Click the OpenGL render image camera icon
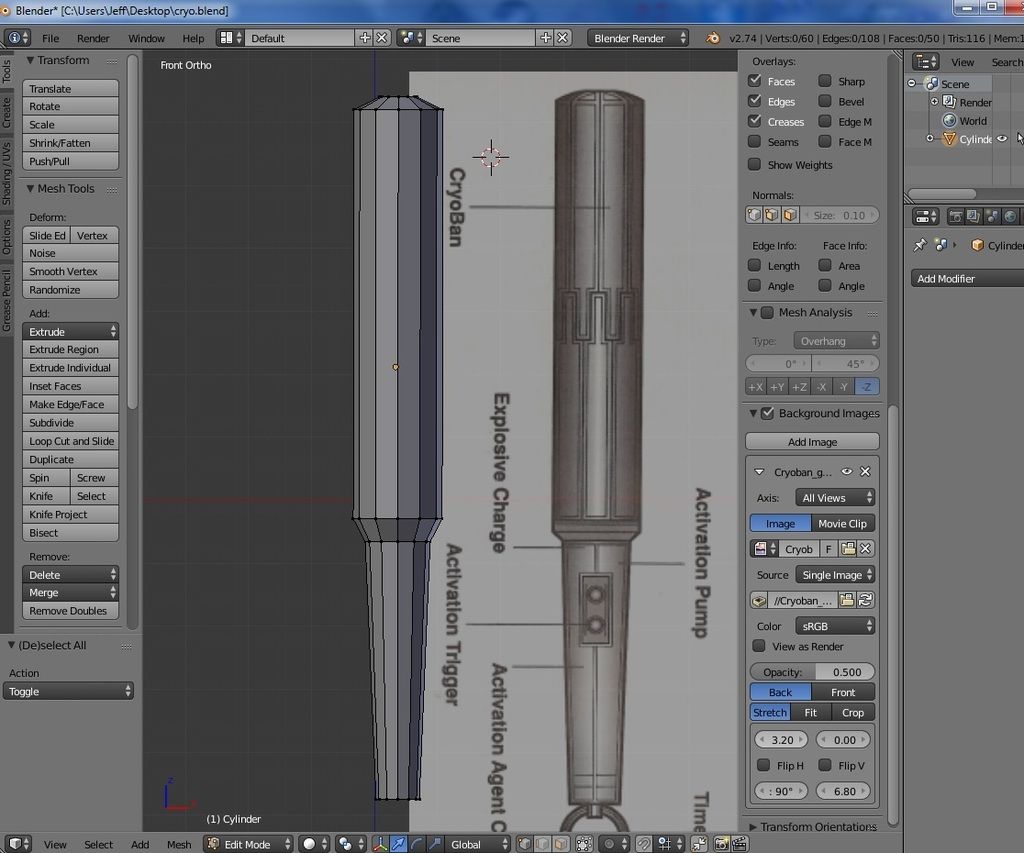The height and width of the screenshot is (853, 1024). [721, 844]
